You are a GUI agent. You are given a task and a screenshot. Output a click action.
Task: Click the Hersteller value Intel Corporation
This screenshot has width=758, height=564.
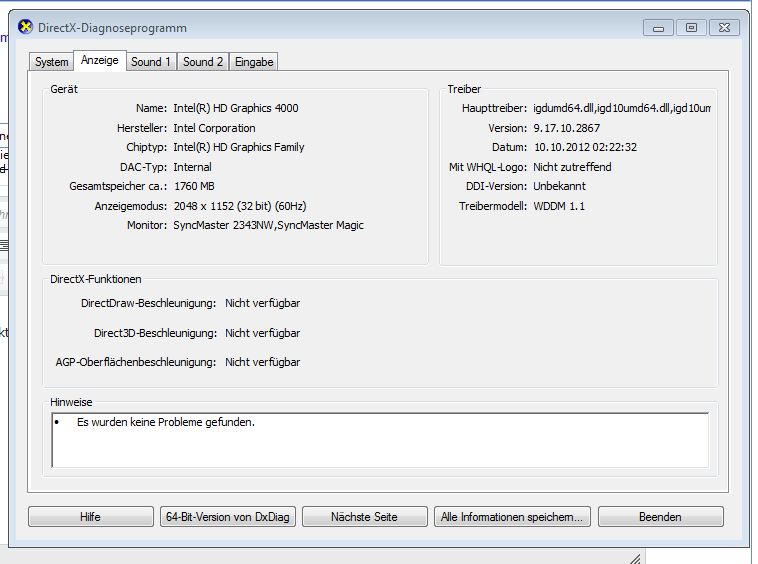[214, 128]
